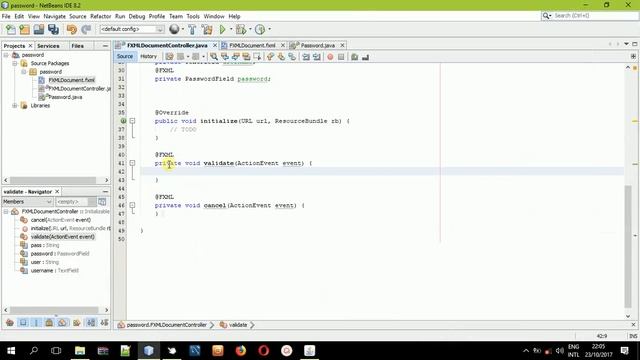Toggle Sort by Name in Navigator
The height and width of the screenshot is (360, 640).
tap(91, 322)
